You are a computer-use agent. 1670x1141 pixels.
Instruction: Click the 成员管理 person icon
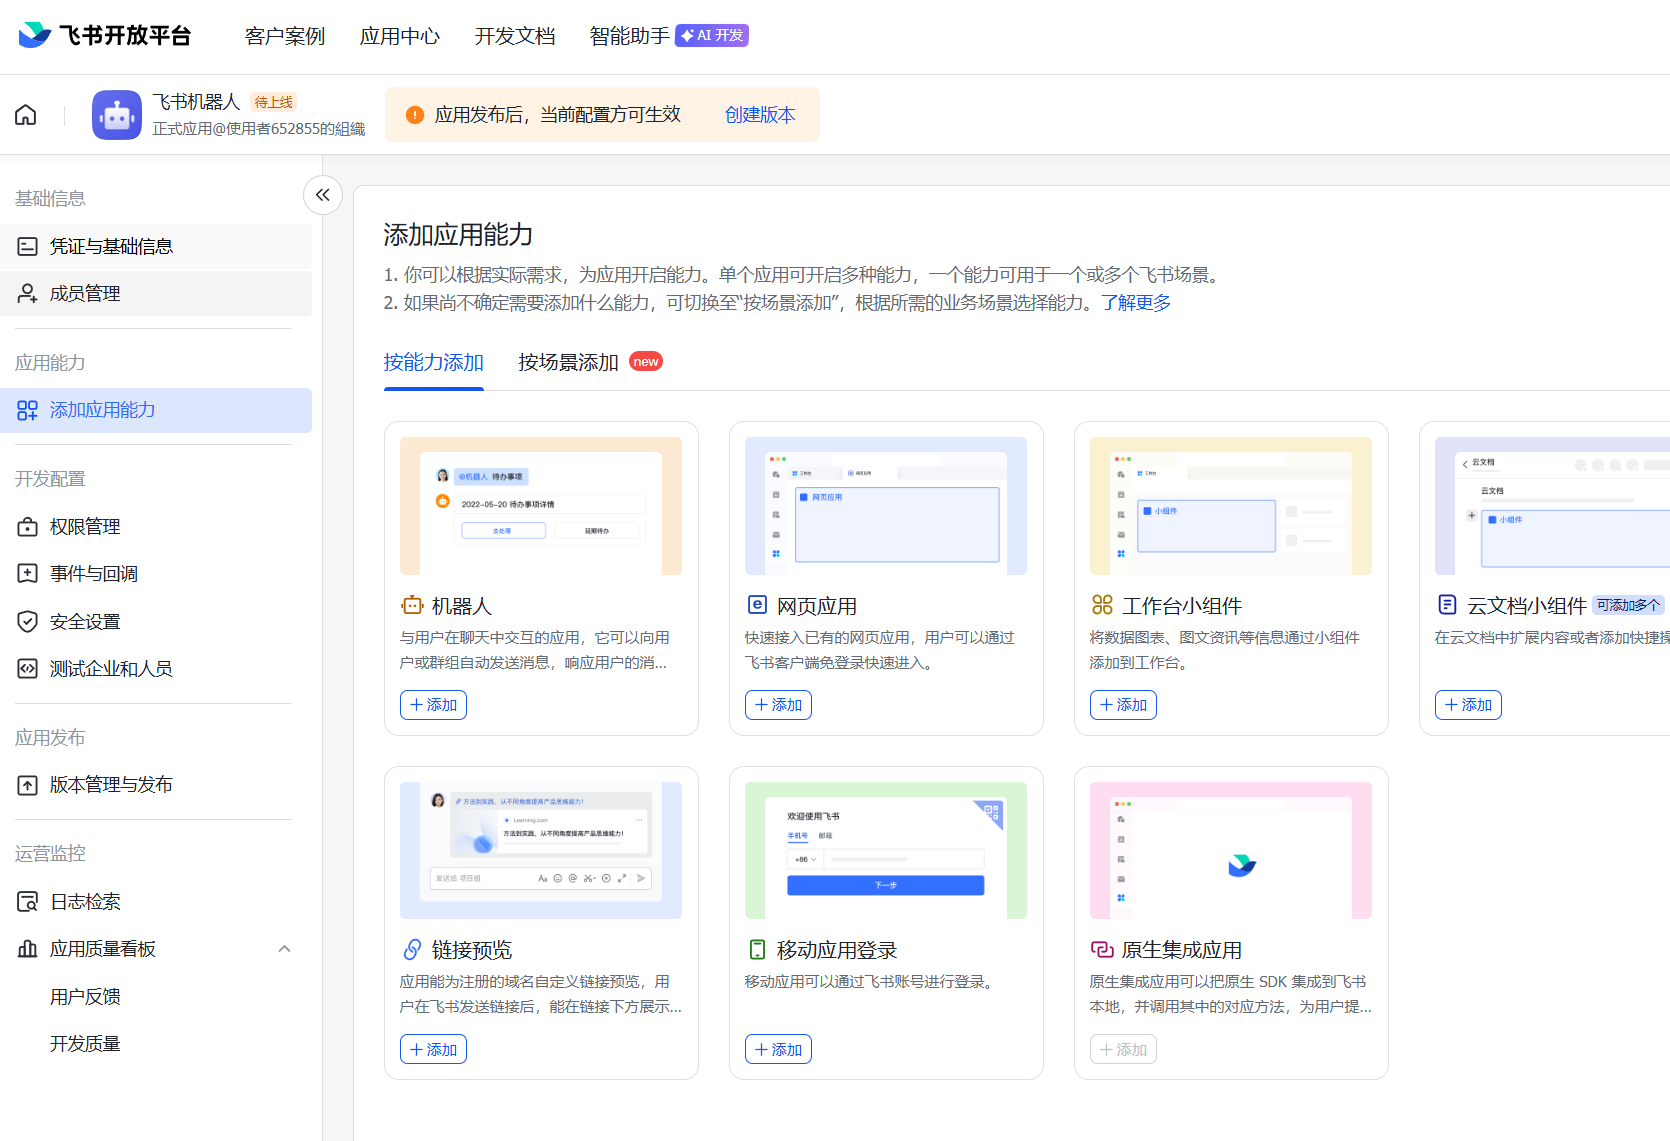pos(28,294)
